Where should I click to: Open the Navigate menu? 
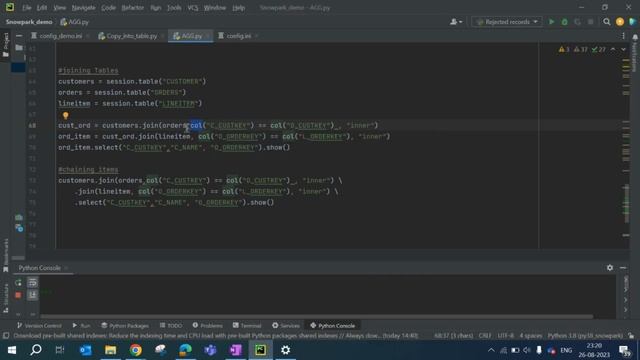pyautogui.click(x=83, y=7)
